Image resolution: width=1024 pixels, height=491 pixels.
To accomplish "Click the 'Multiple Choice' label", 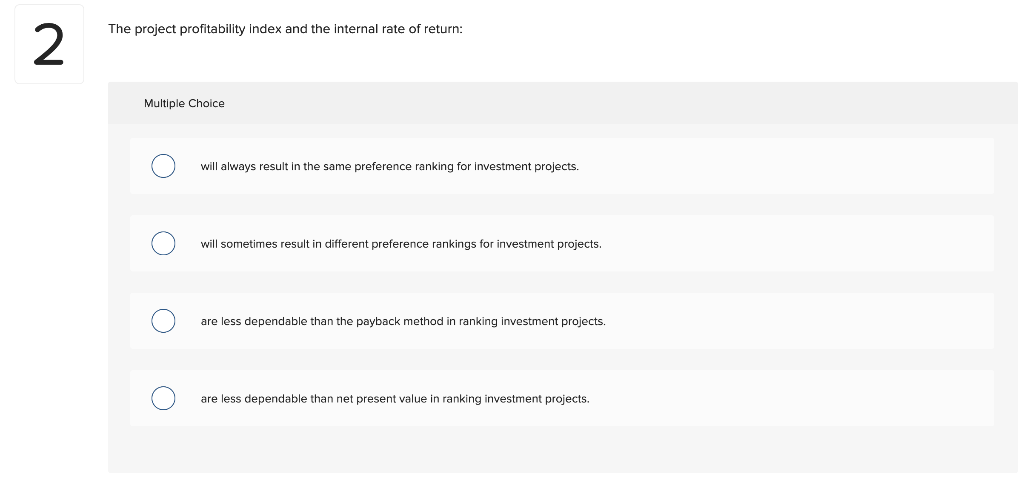I will point(184,103).
